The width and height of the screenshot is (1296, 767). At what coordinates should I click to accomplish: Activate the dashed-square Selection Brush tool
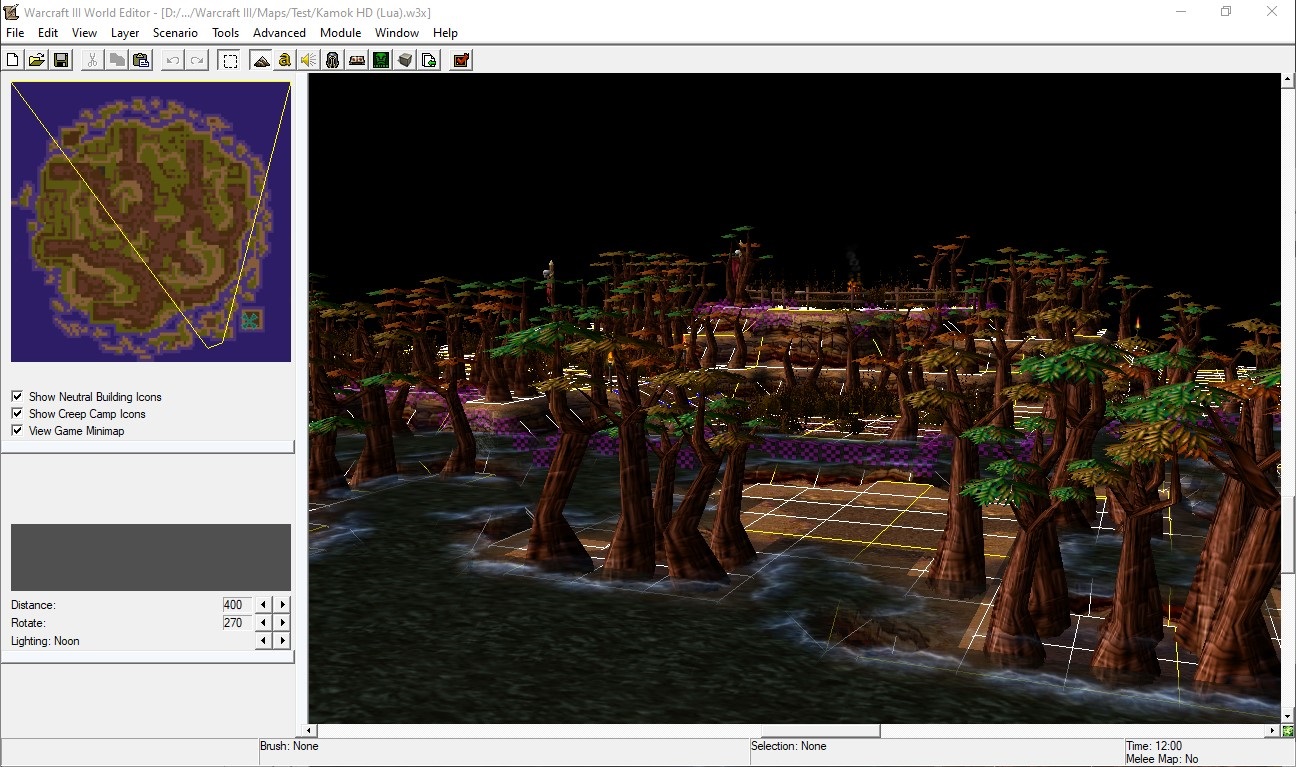pos(230,60)
